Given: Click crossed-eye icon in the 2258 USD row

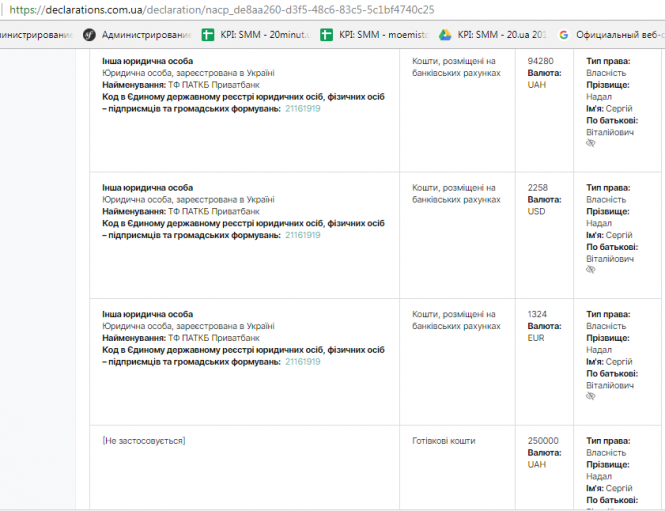Looking at the screenshot, I should click(x=590, y=270).
